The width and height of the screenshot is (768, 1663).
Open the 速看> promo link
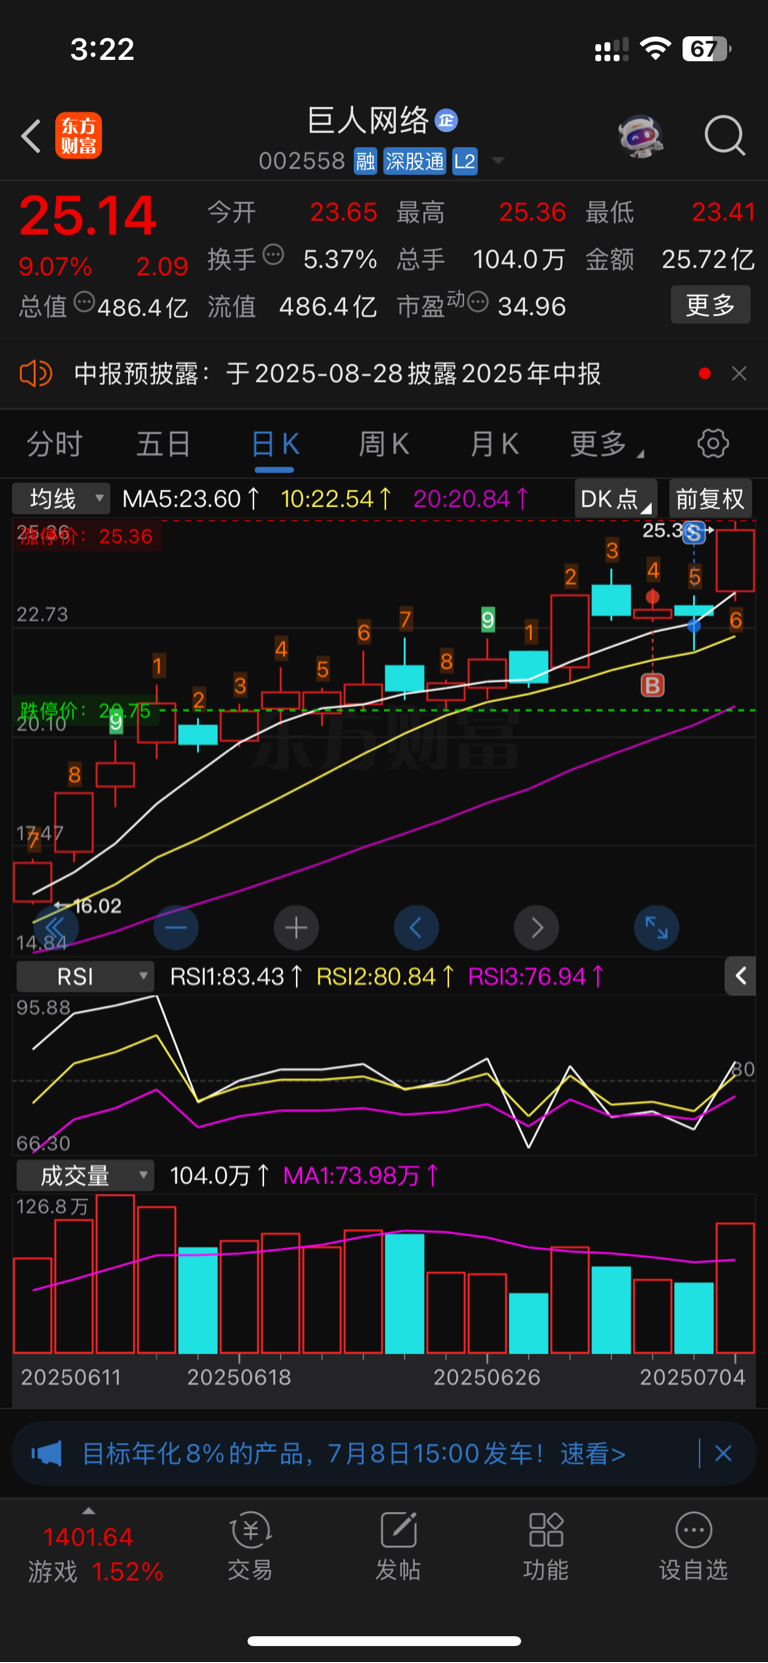tap(593, 1453)
